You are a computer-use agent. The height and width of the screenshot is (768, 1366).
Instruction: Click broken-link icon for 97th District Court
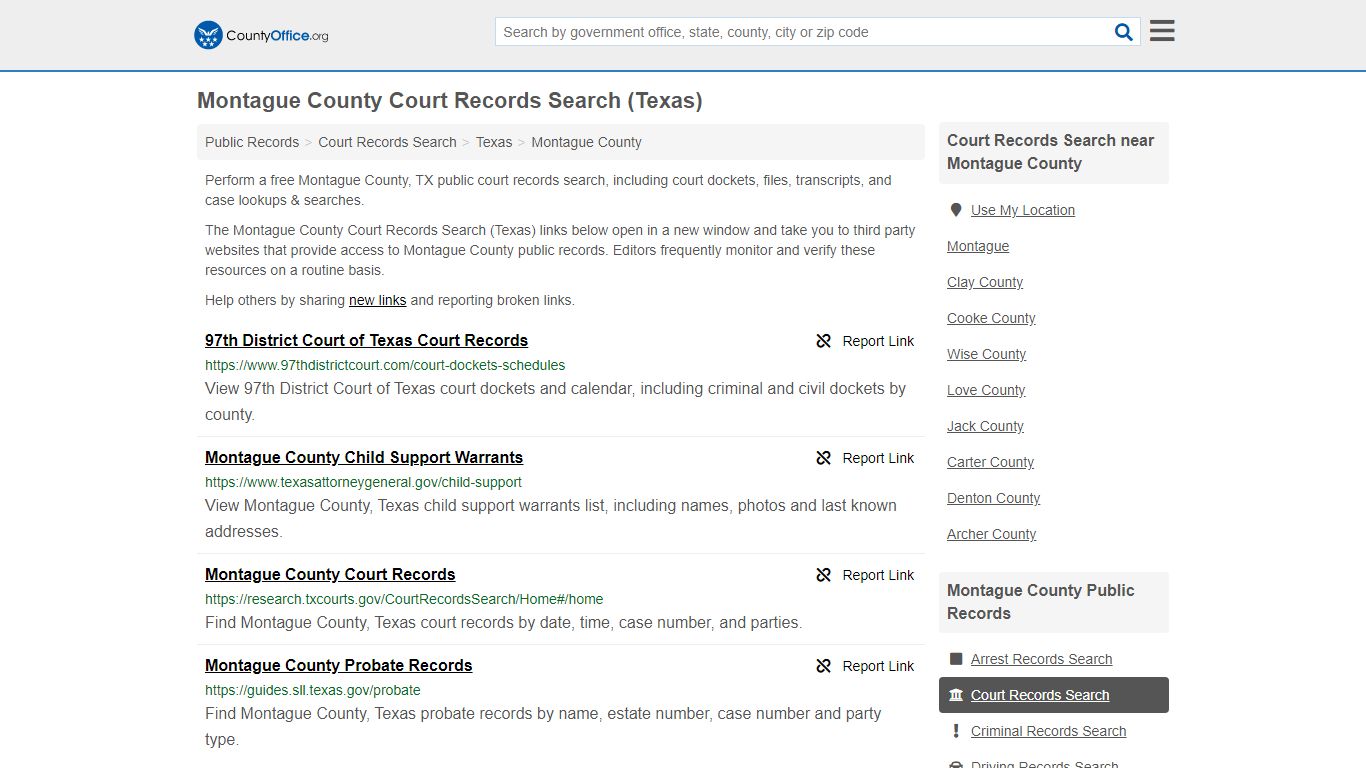[x=824, y=341]
